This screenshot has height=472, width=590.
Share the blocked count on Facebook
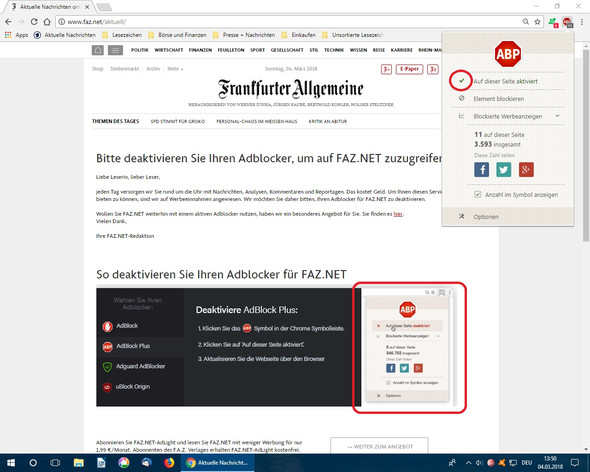(x=481, y=170)
